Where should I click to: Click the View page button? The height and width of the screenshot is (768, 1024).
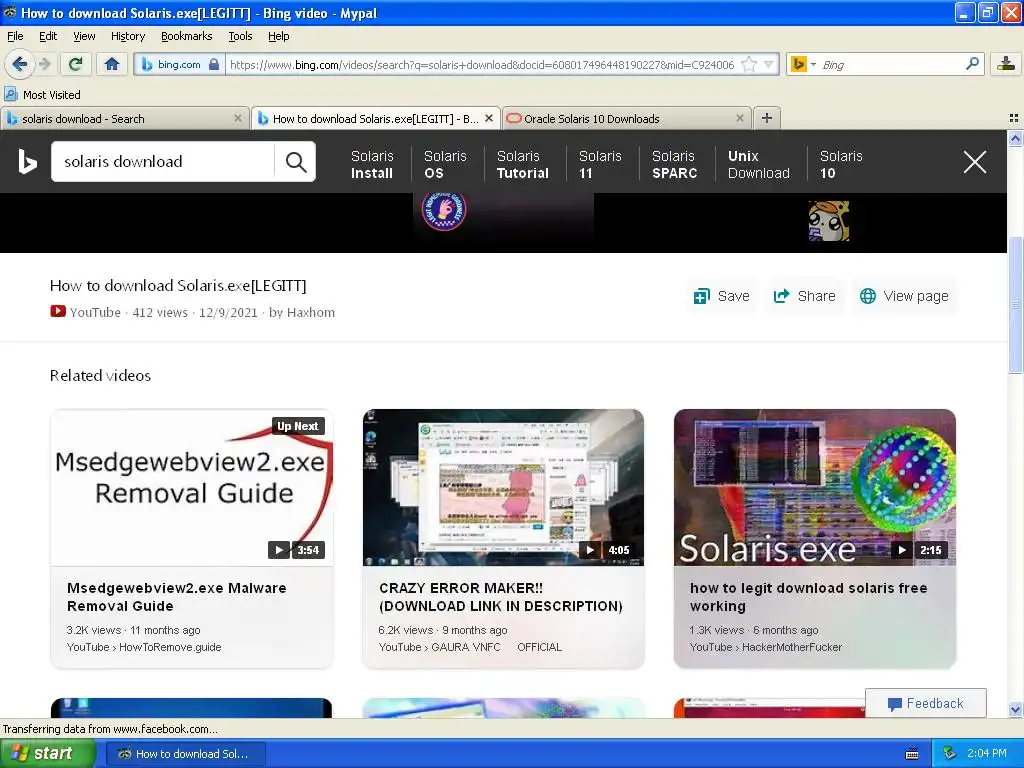point(904,296)
